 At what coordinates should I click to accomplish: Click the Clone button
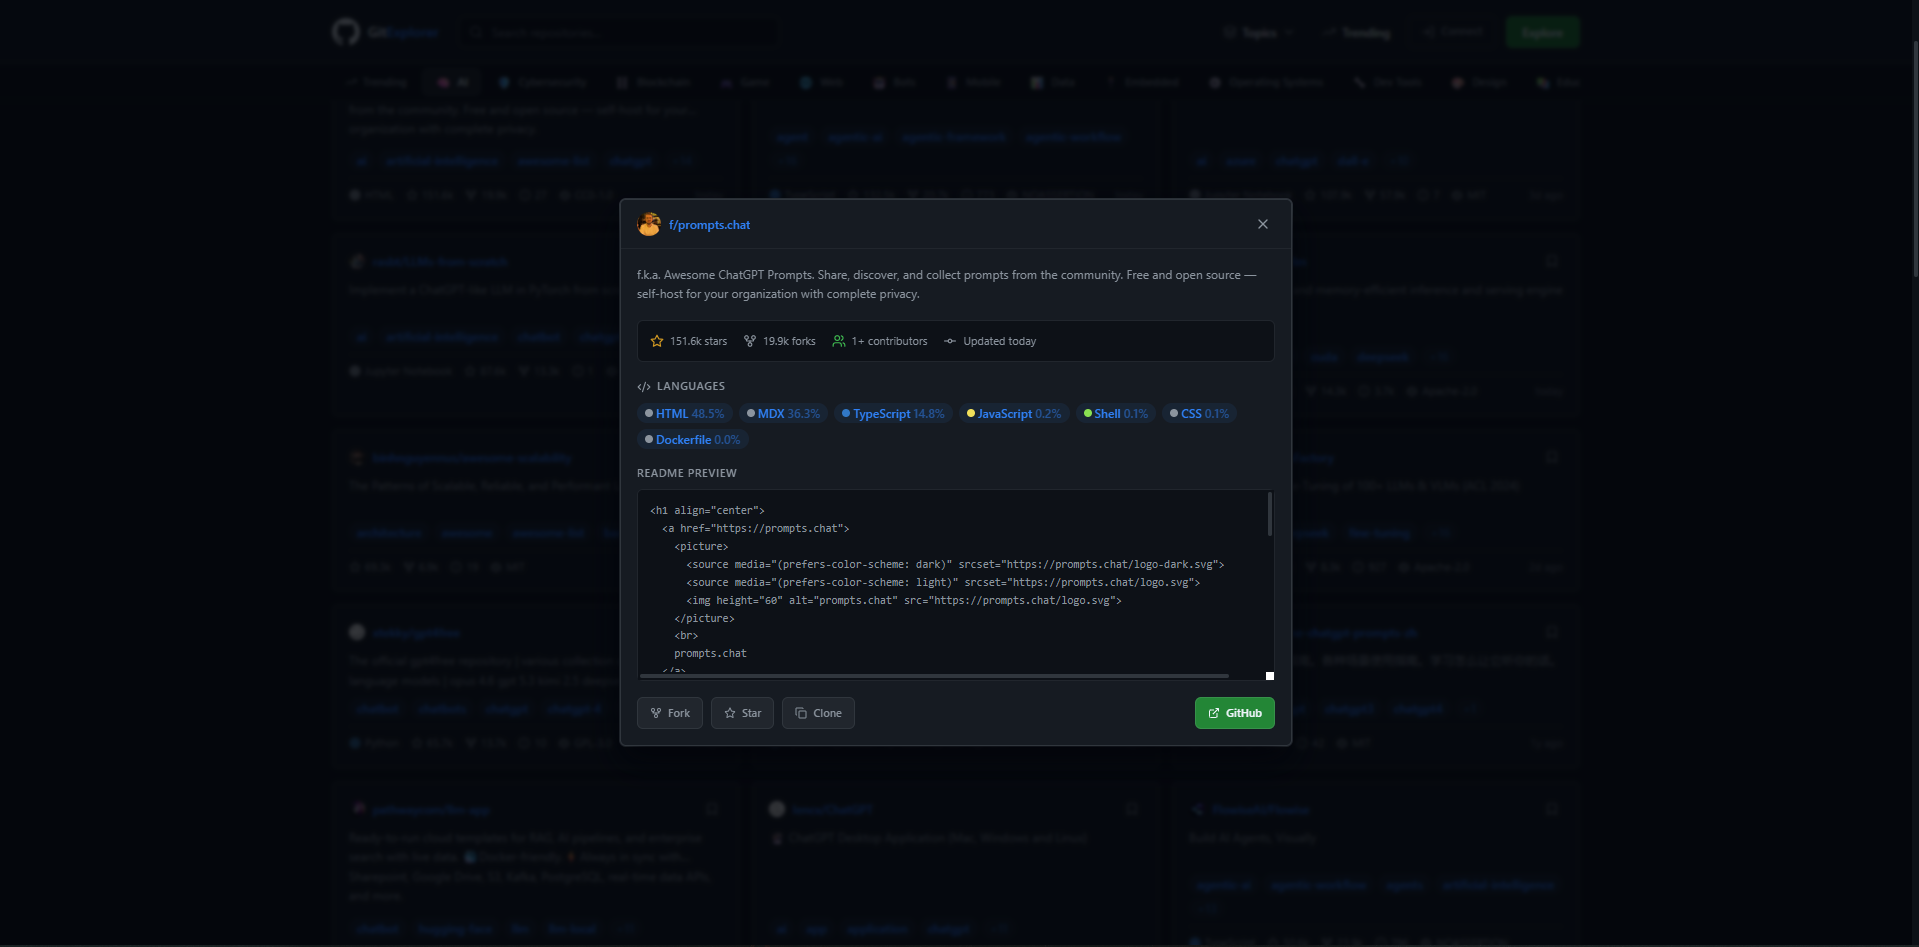818,713
